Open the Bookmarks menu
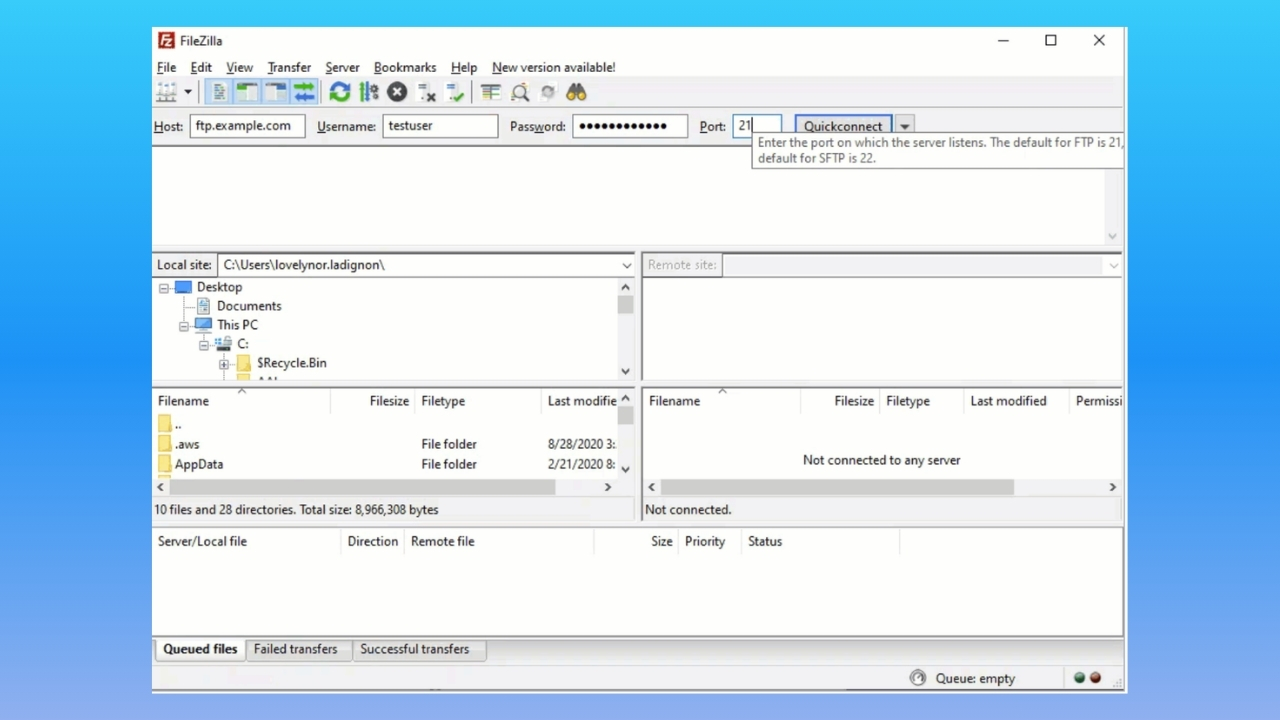1280x720 pixels. (x=405, y=67)
